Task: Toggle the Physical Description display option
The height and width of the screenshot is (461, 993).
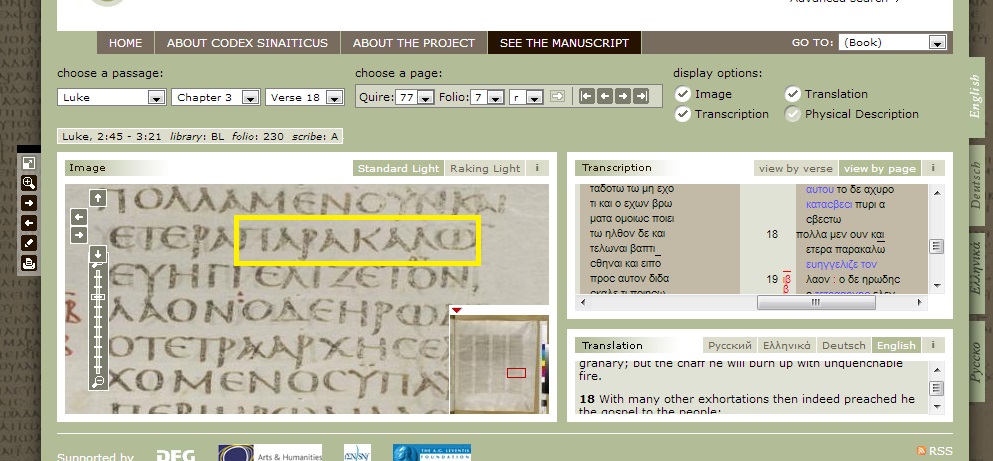Action: click(x=793, y=114)
